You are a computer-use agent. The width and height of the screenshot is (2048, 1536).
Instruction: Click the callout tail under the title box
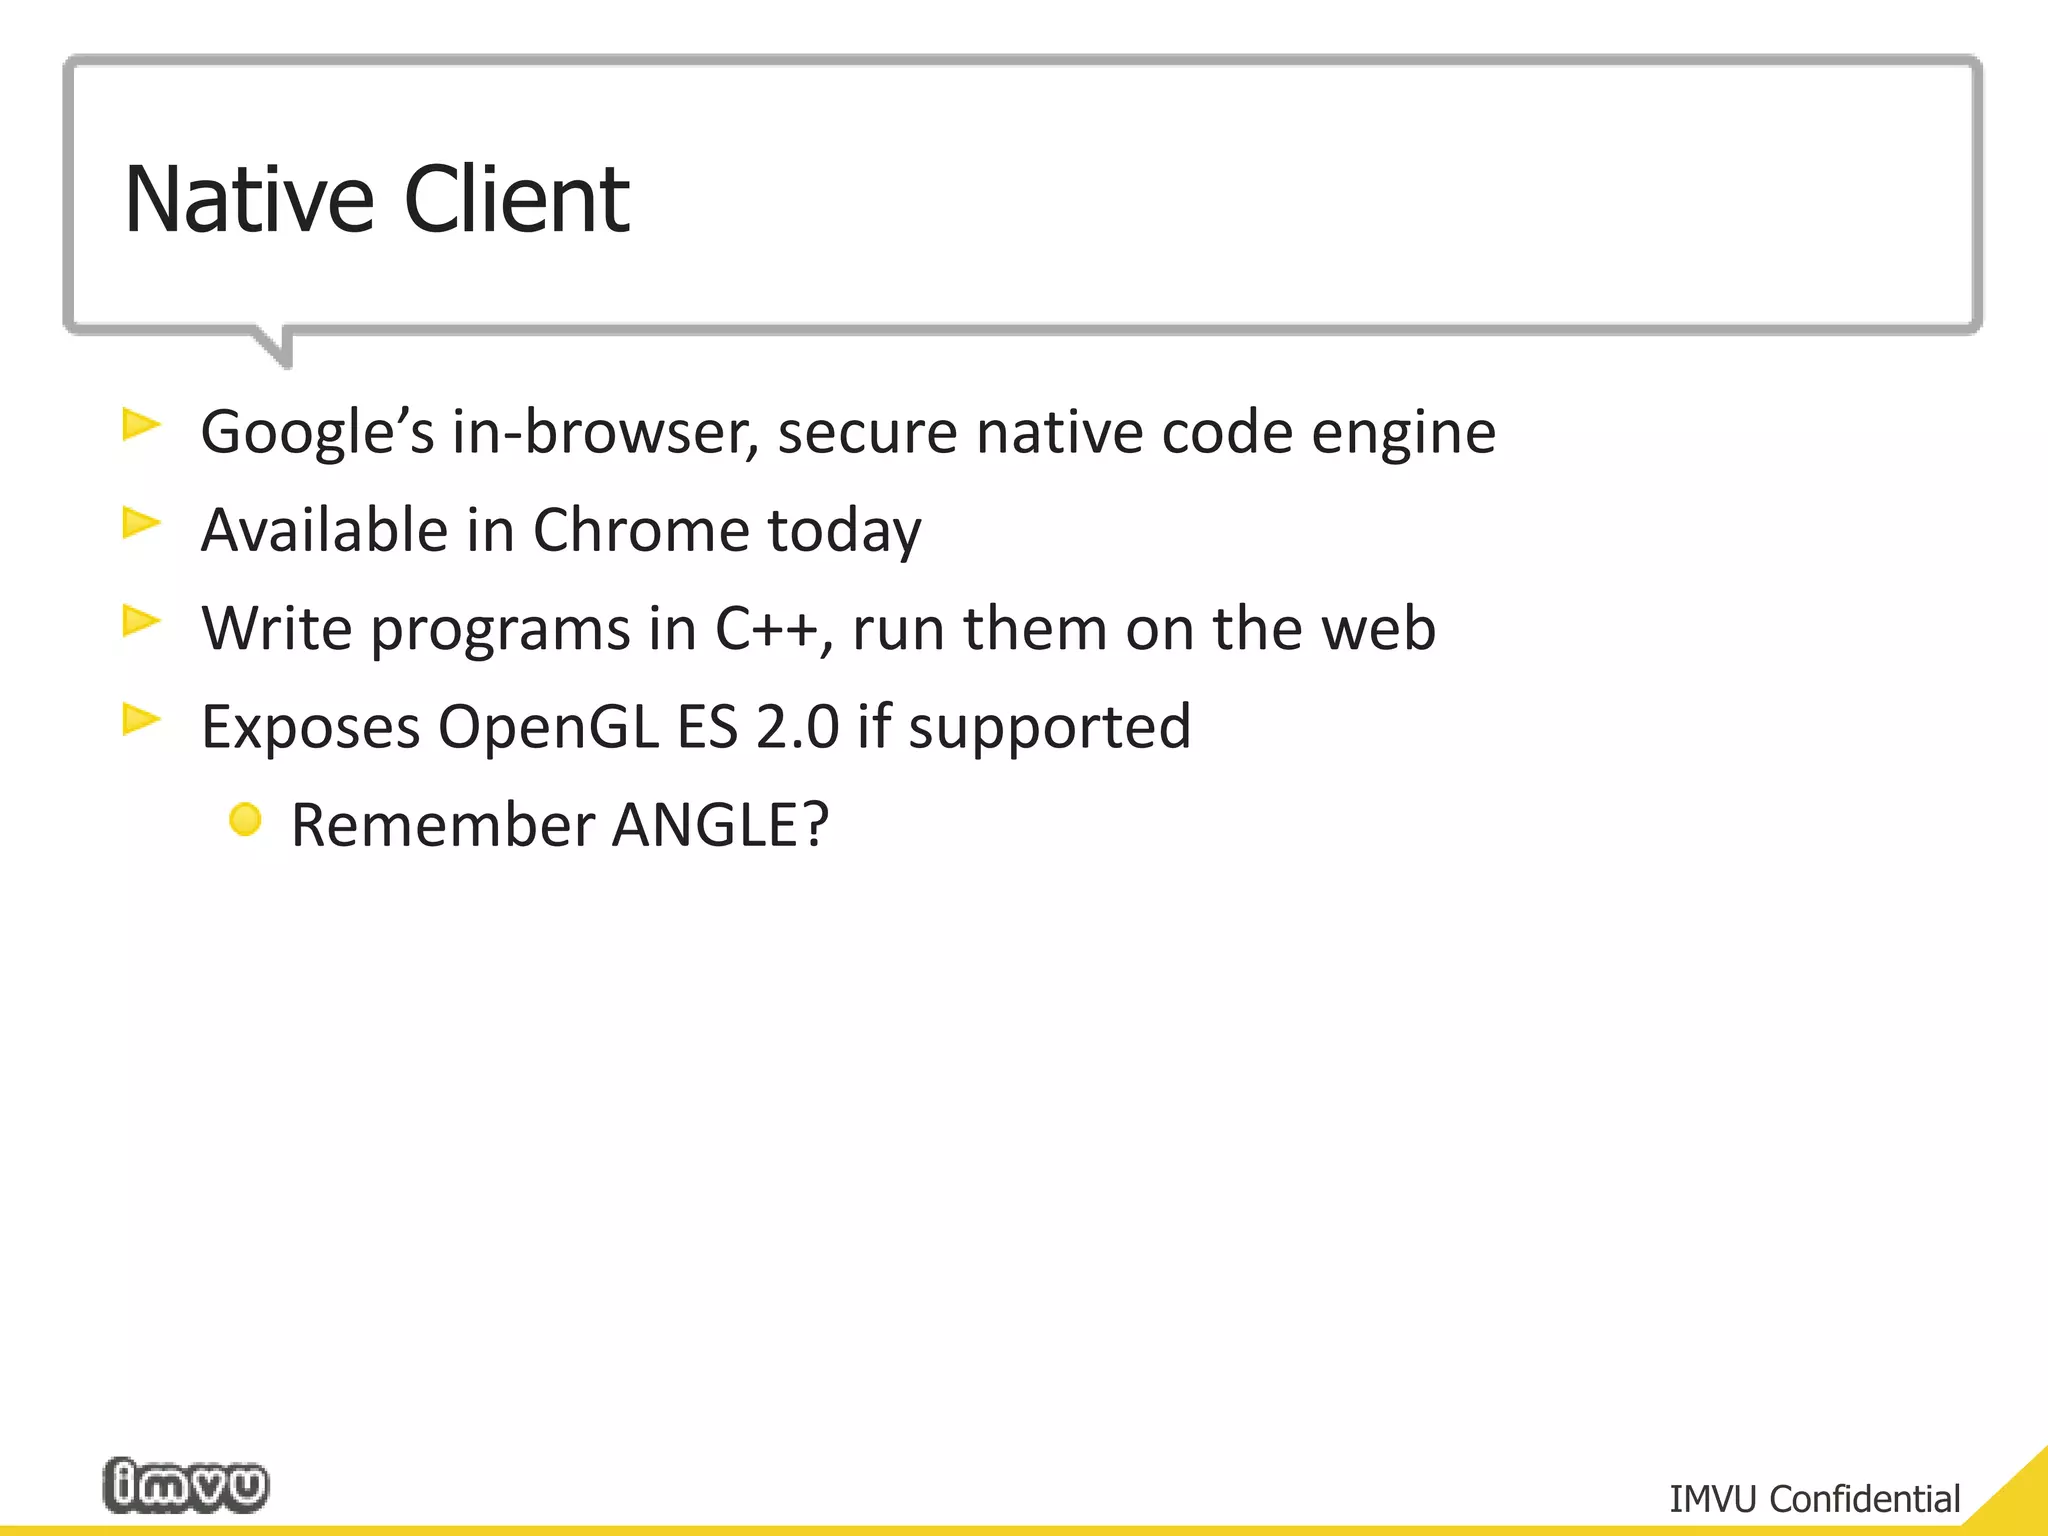coord(277,346)
